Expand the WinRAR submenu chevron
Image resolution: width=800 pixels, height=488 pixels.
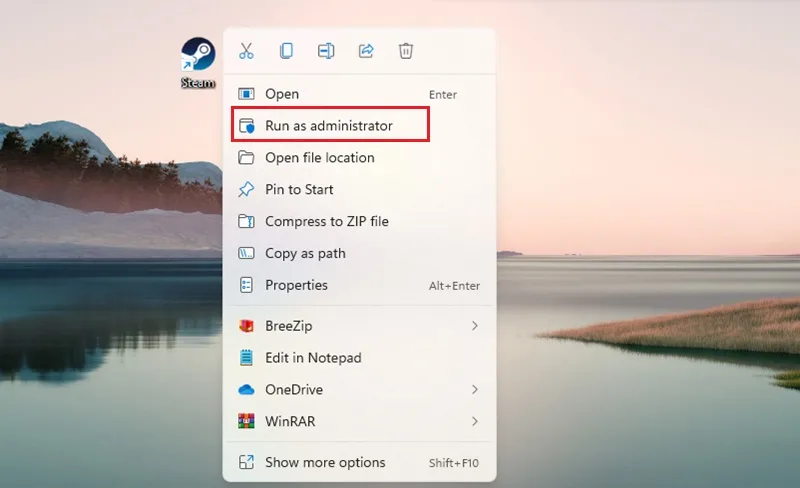click(474, 421)
